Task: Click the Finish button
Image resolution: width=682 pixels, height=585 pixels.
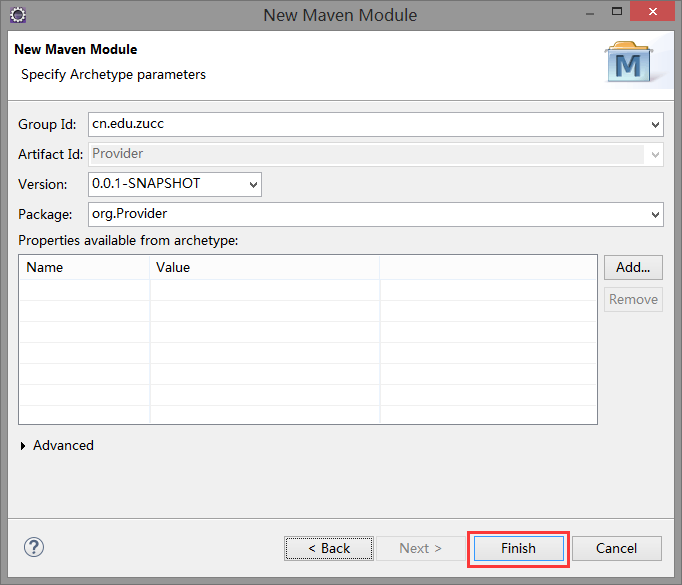Action: (518, 548)
